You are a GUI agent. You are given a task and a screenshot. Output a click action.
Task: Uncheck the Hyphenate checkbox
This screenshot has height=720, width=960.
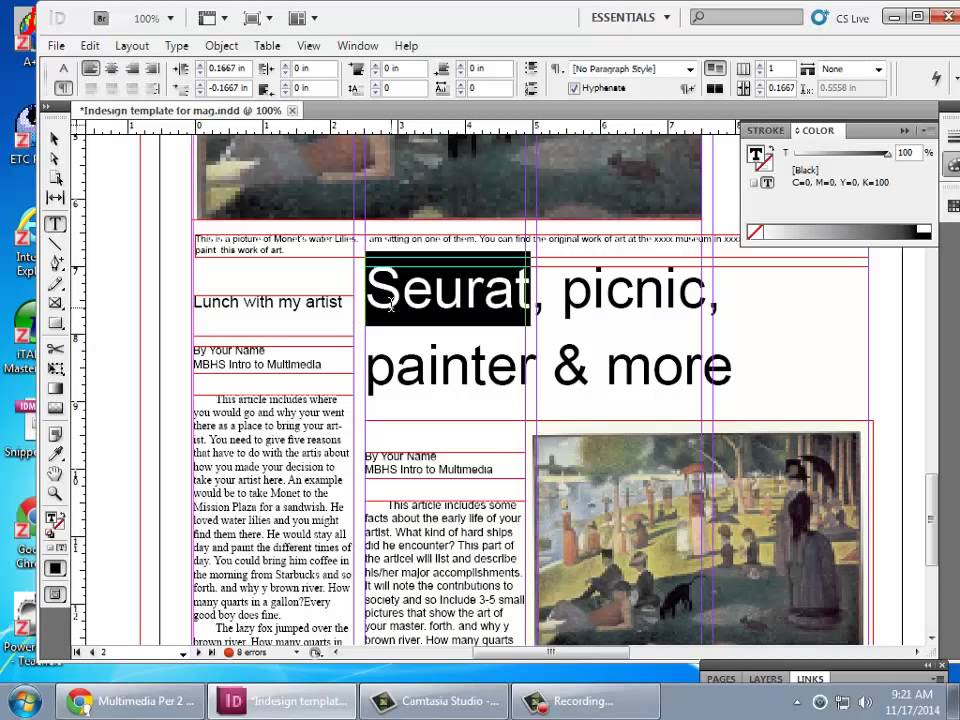point(573,89)
